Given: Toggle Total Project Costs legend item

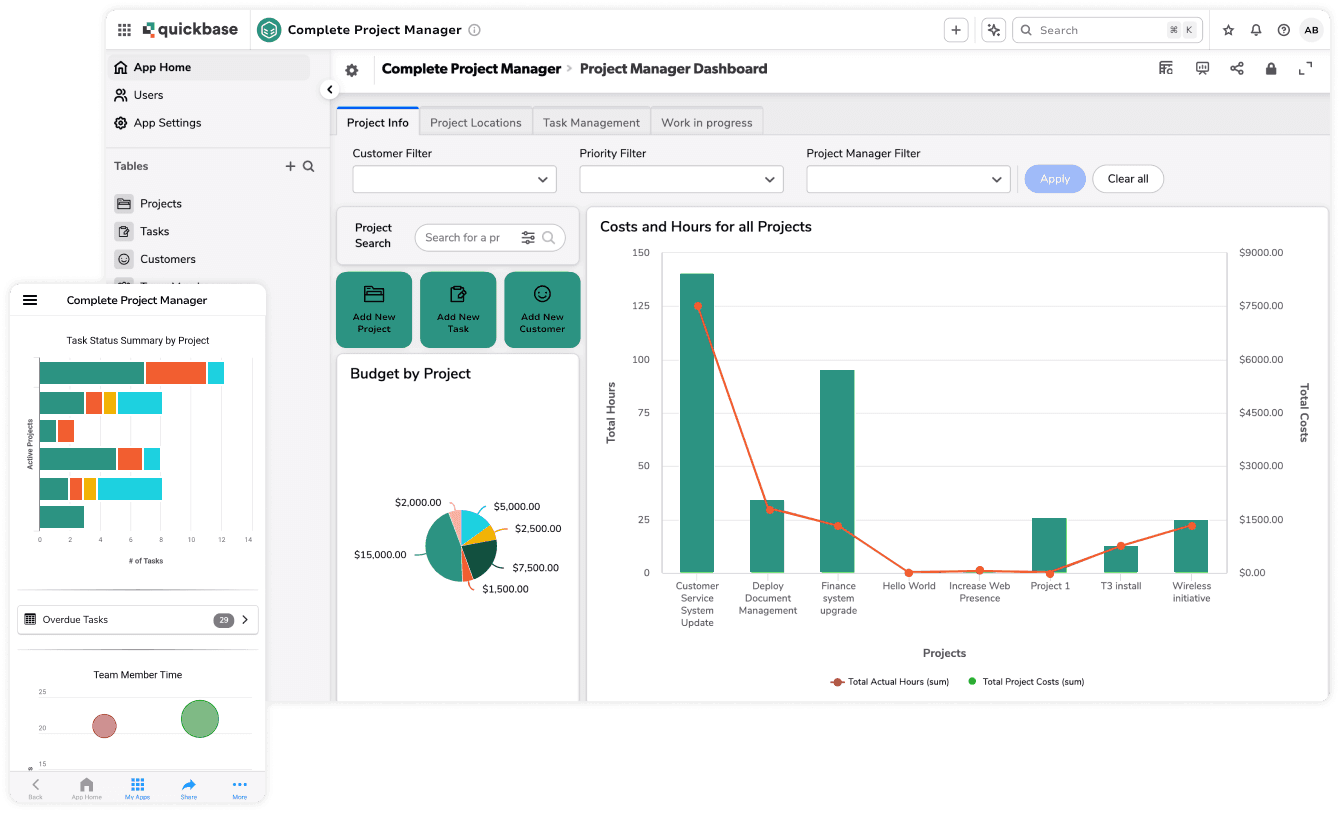Looking at the screenshot, I should point(1026,681).
